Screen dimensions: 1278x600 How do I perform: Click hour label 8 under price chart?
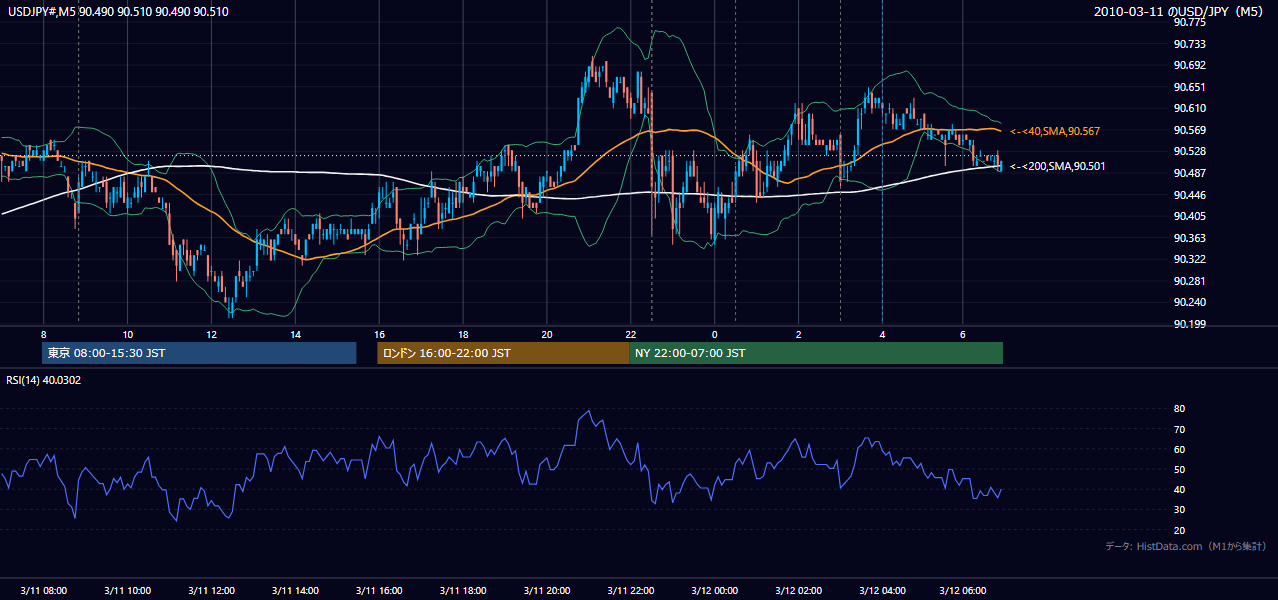[x=44, y=334]
